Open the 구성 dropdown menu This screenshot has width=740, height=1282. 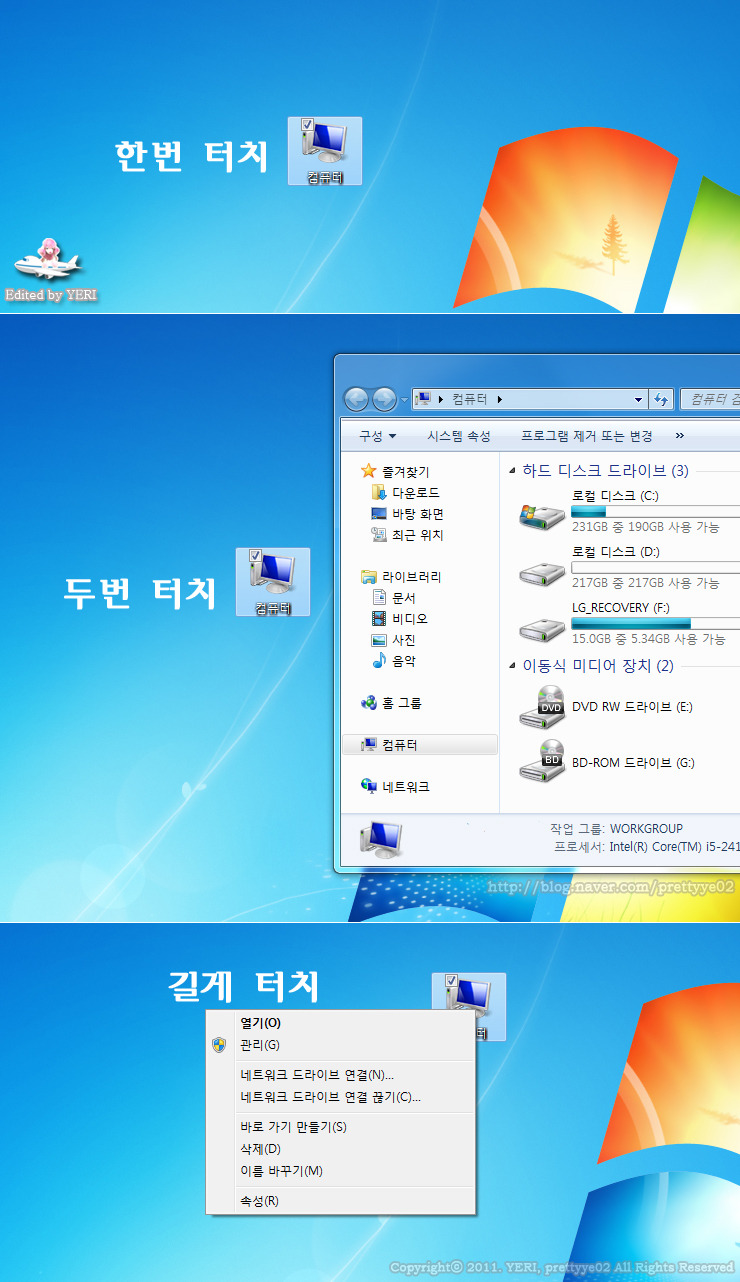[x=378, y=436]
